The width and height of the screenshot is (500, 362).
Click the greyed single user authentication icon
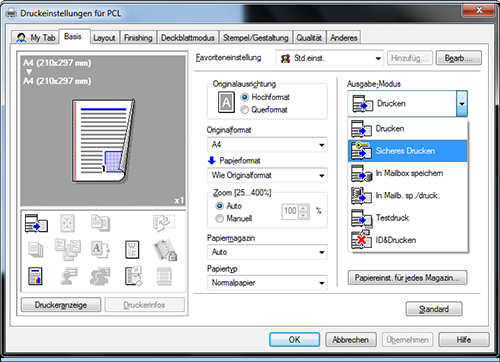pyautogui.click(x=68, y=276)
